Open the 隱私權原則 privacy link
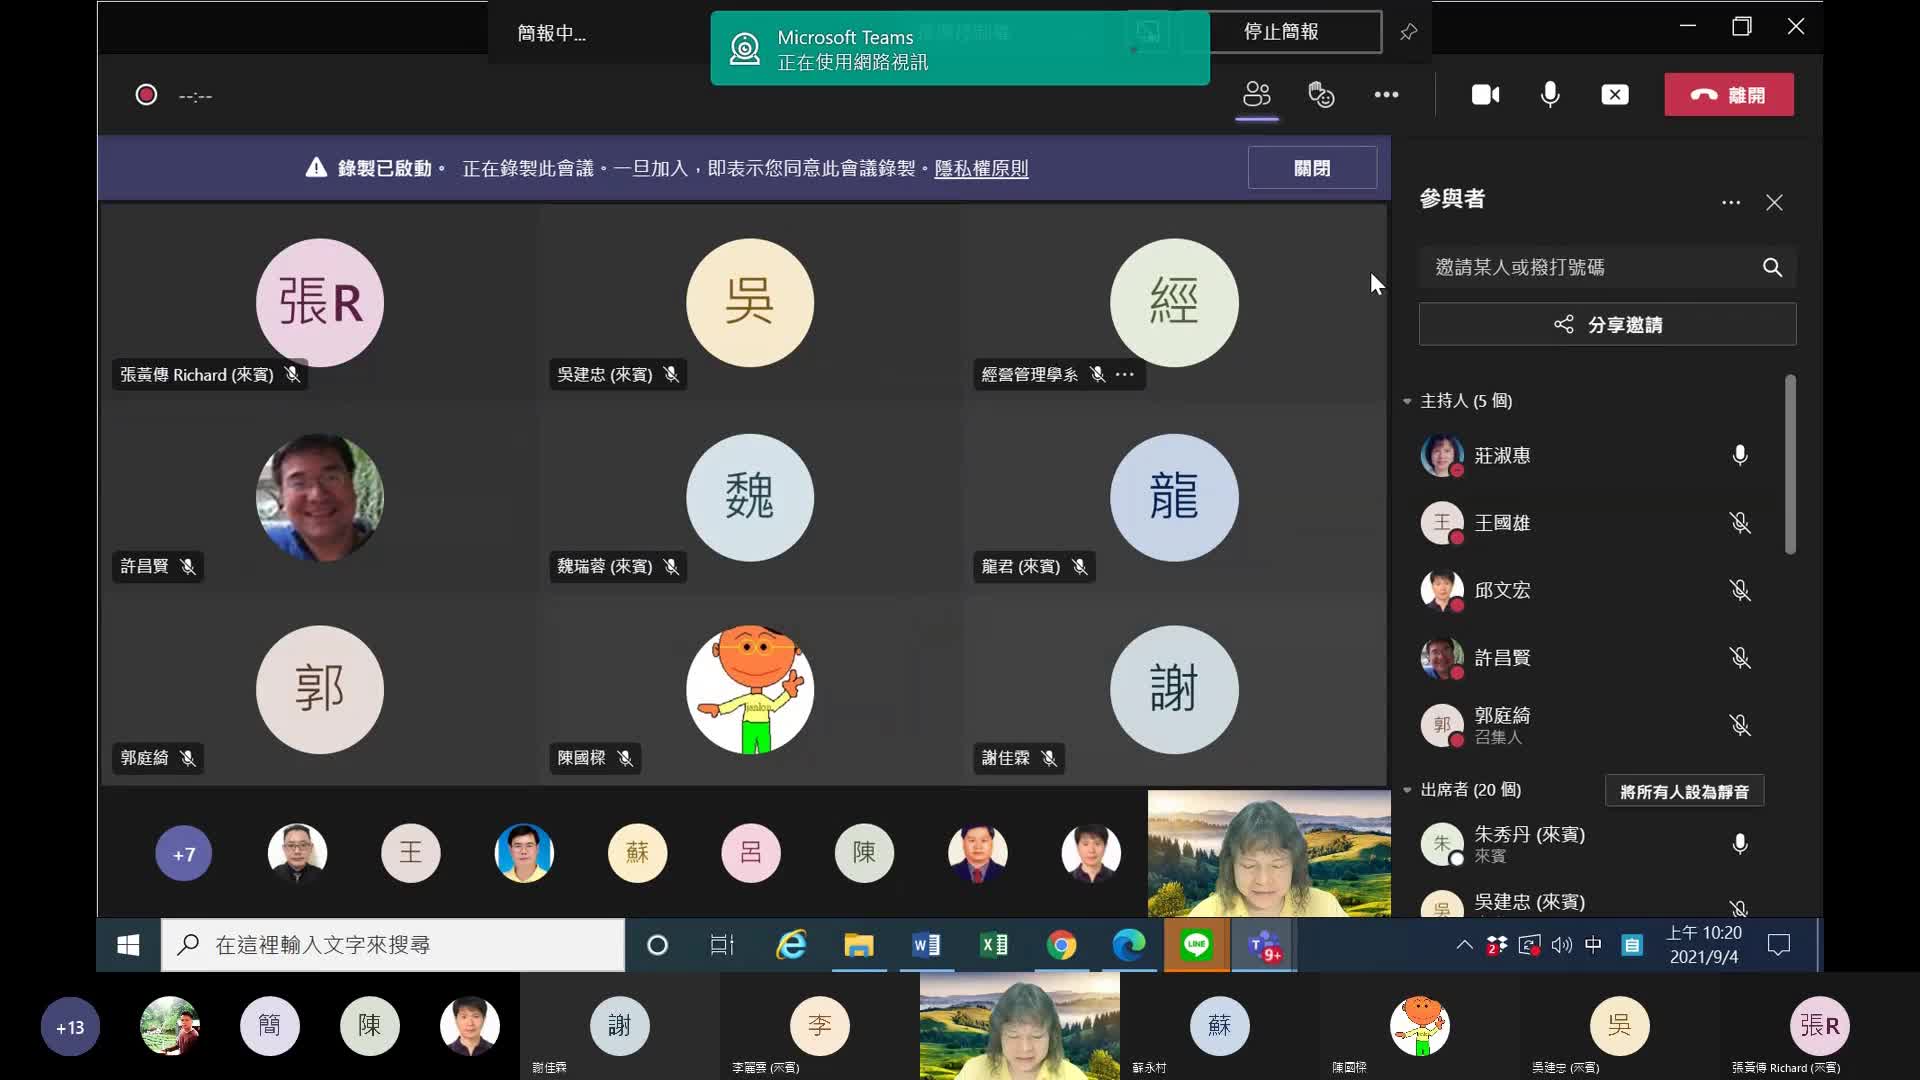This screenshot has width=1920, height=1080. click(x=981, y=168)
